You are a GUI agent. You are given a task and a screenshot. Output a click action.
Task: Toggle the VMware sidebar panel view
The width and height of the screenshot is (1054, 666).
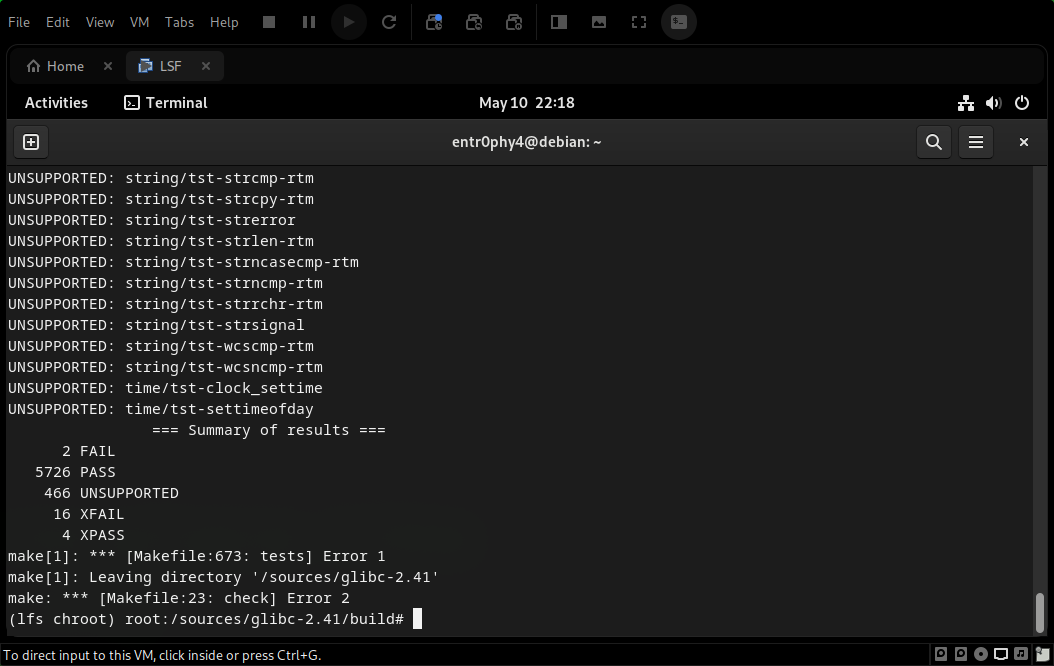coord(559,22)
